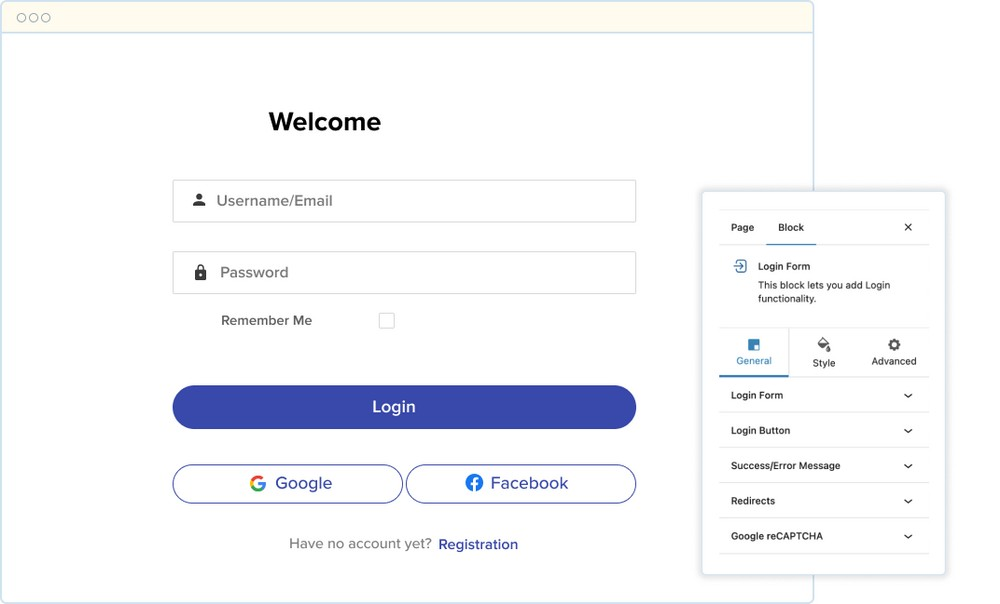Click the Google logo icon
Screen dimensions: 1000x604
click(258, 483)
